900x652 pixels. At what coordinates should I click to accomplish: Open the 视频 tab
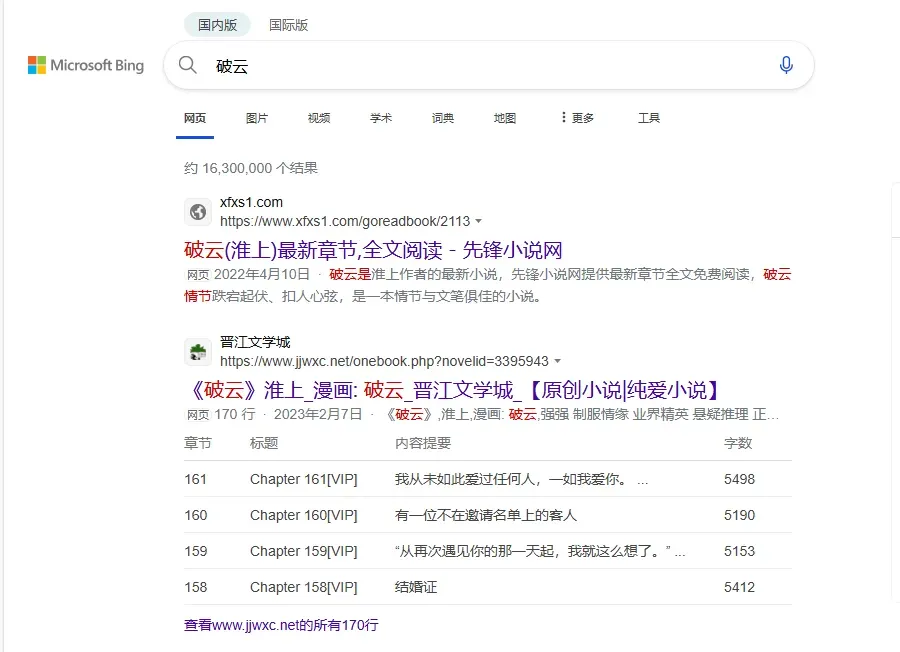pyautogui.click(x=319, y=118)
